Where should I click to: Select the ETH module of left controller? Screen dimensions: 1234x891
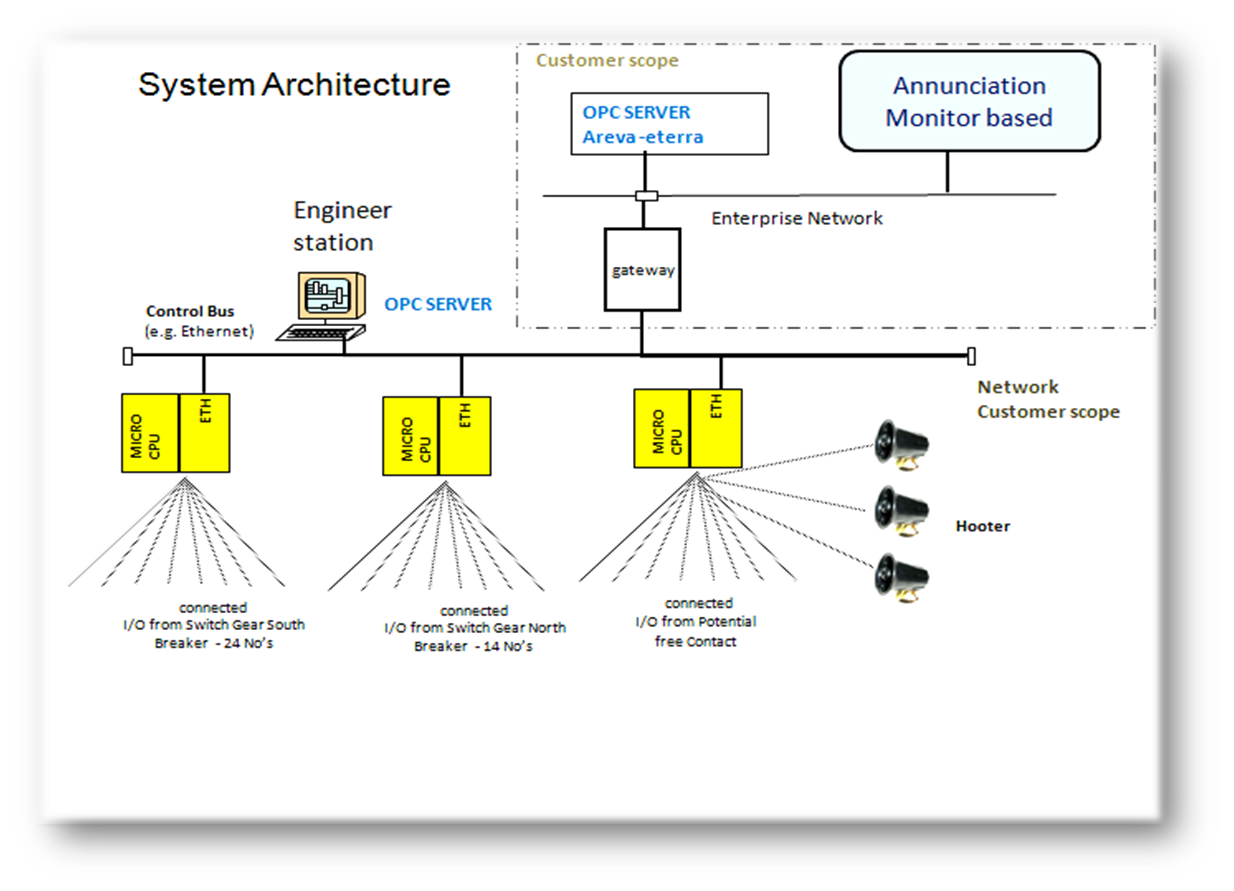(205, 432)
